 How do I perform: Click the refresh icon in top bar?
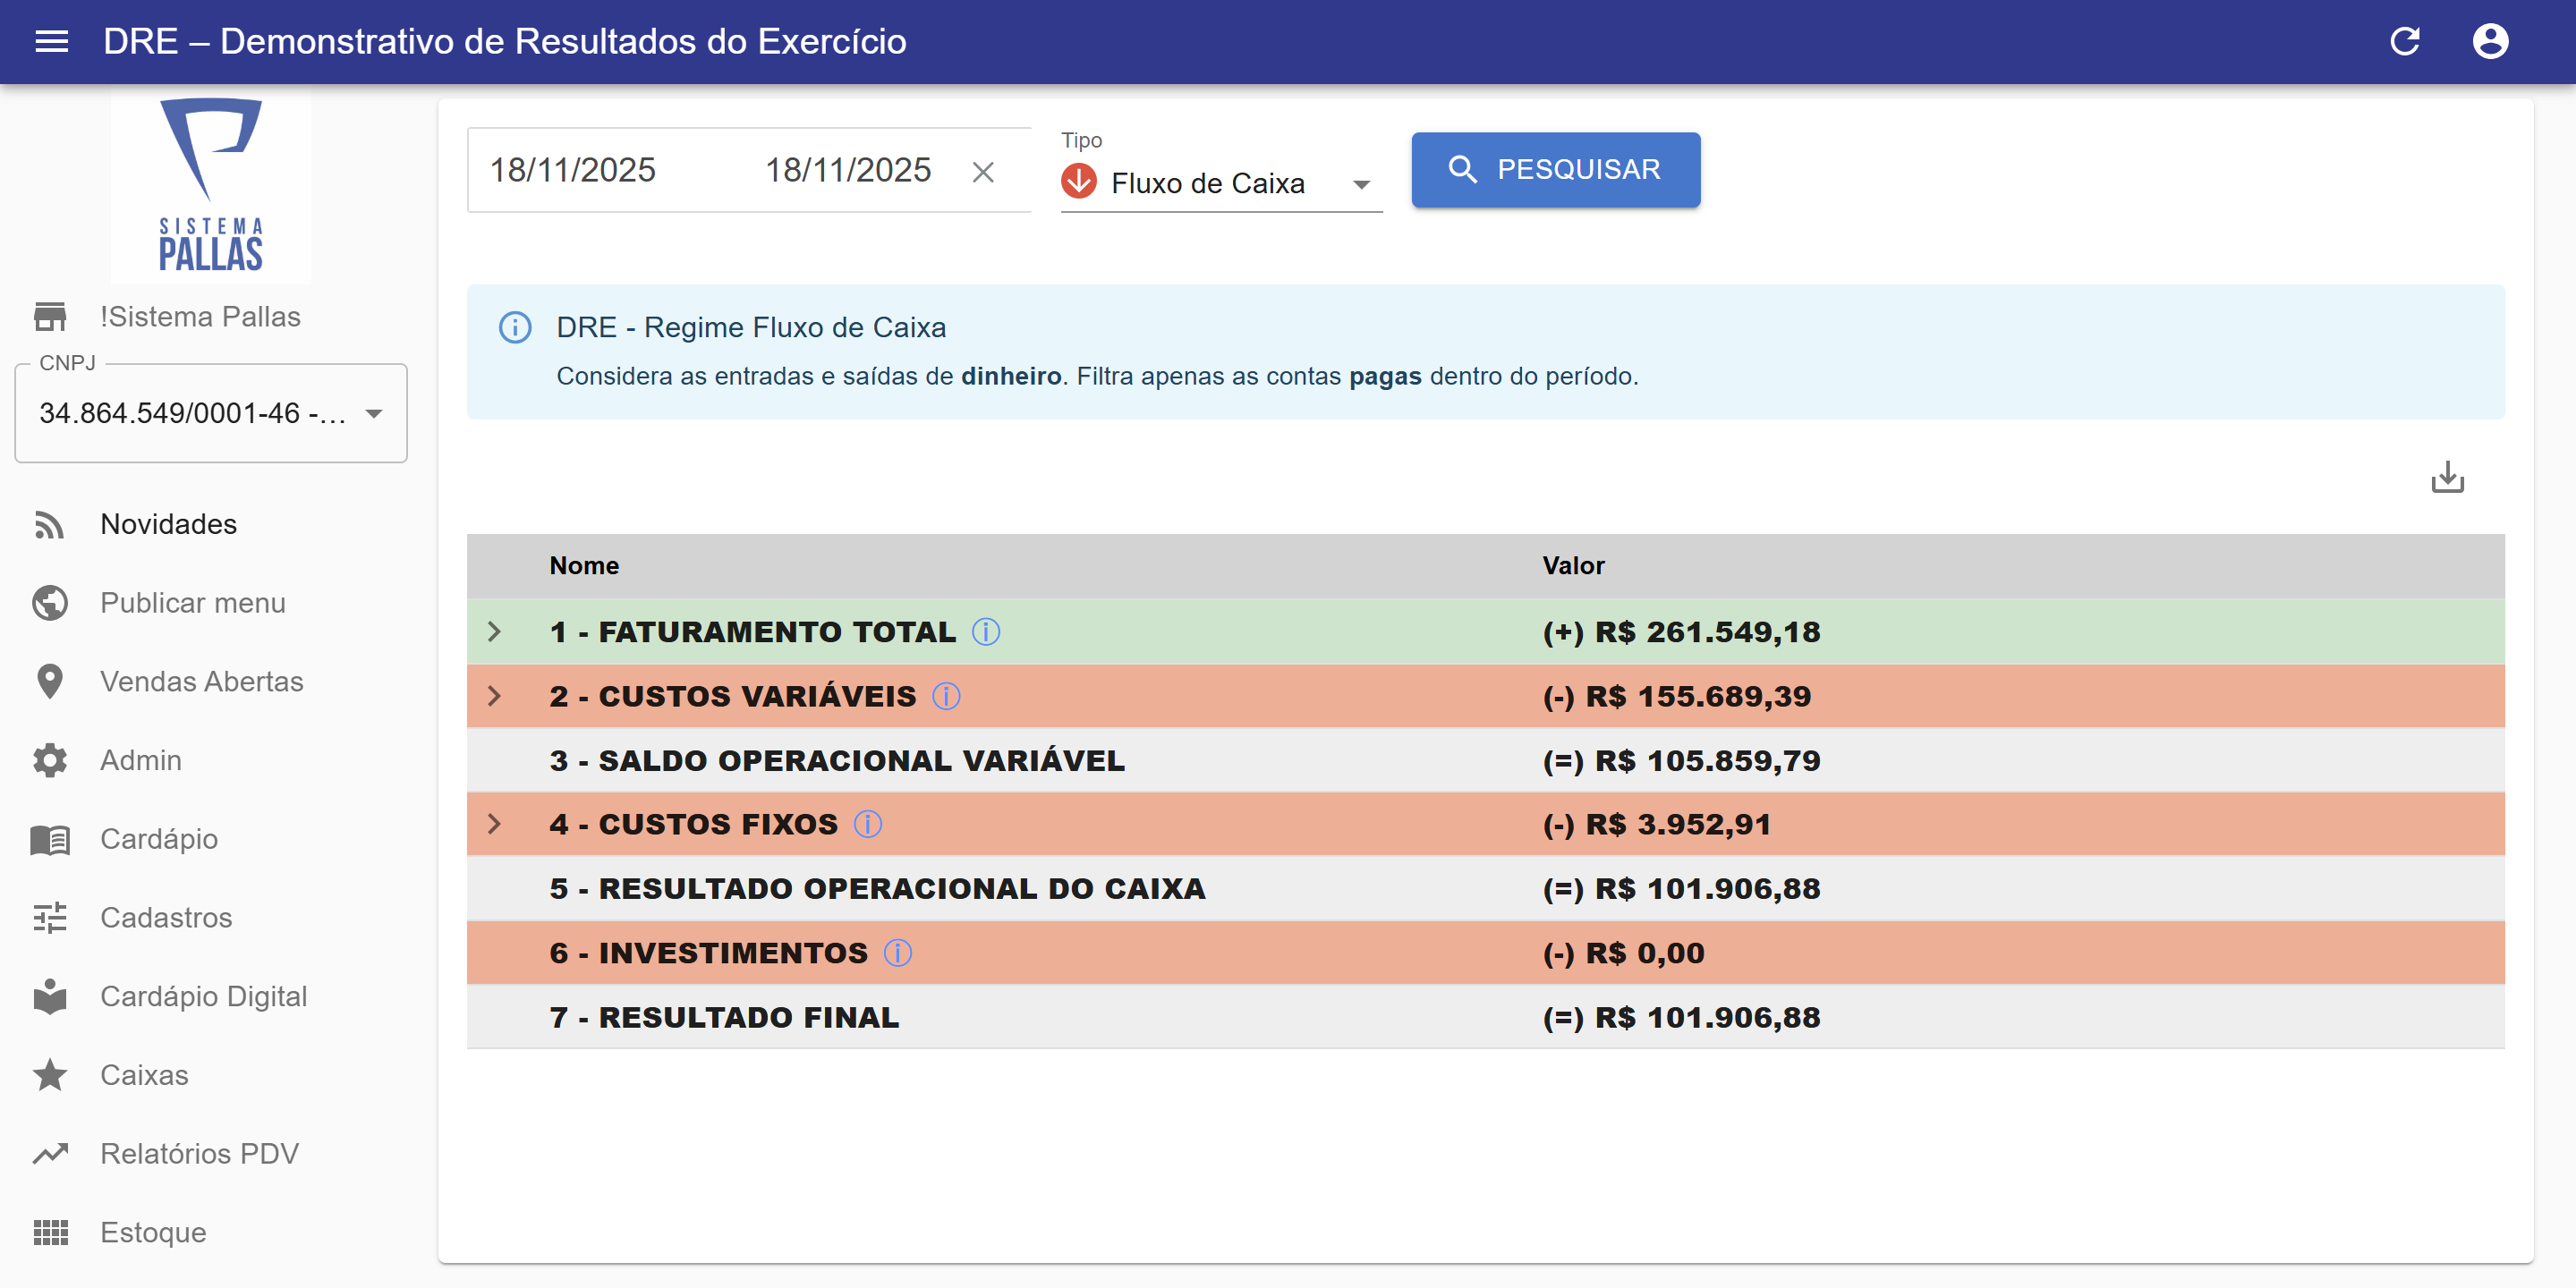pos(2403,41)
